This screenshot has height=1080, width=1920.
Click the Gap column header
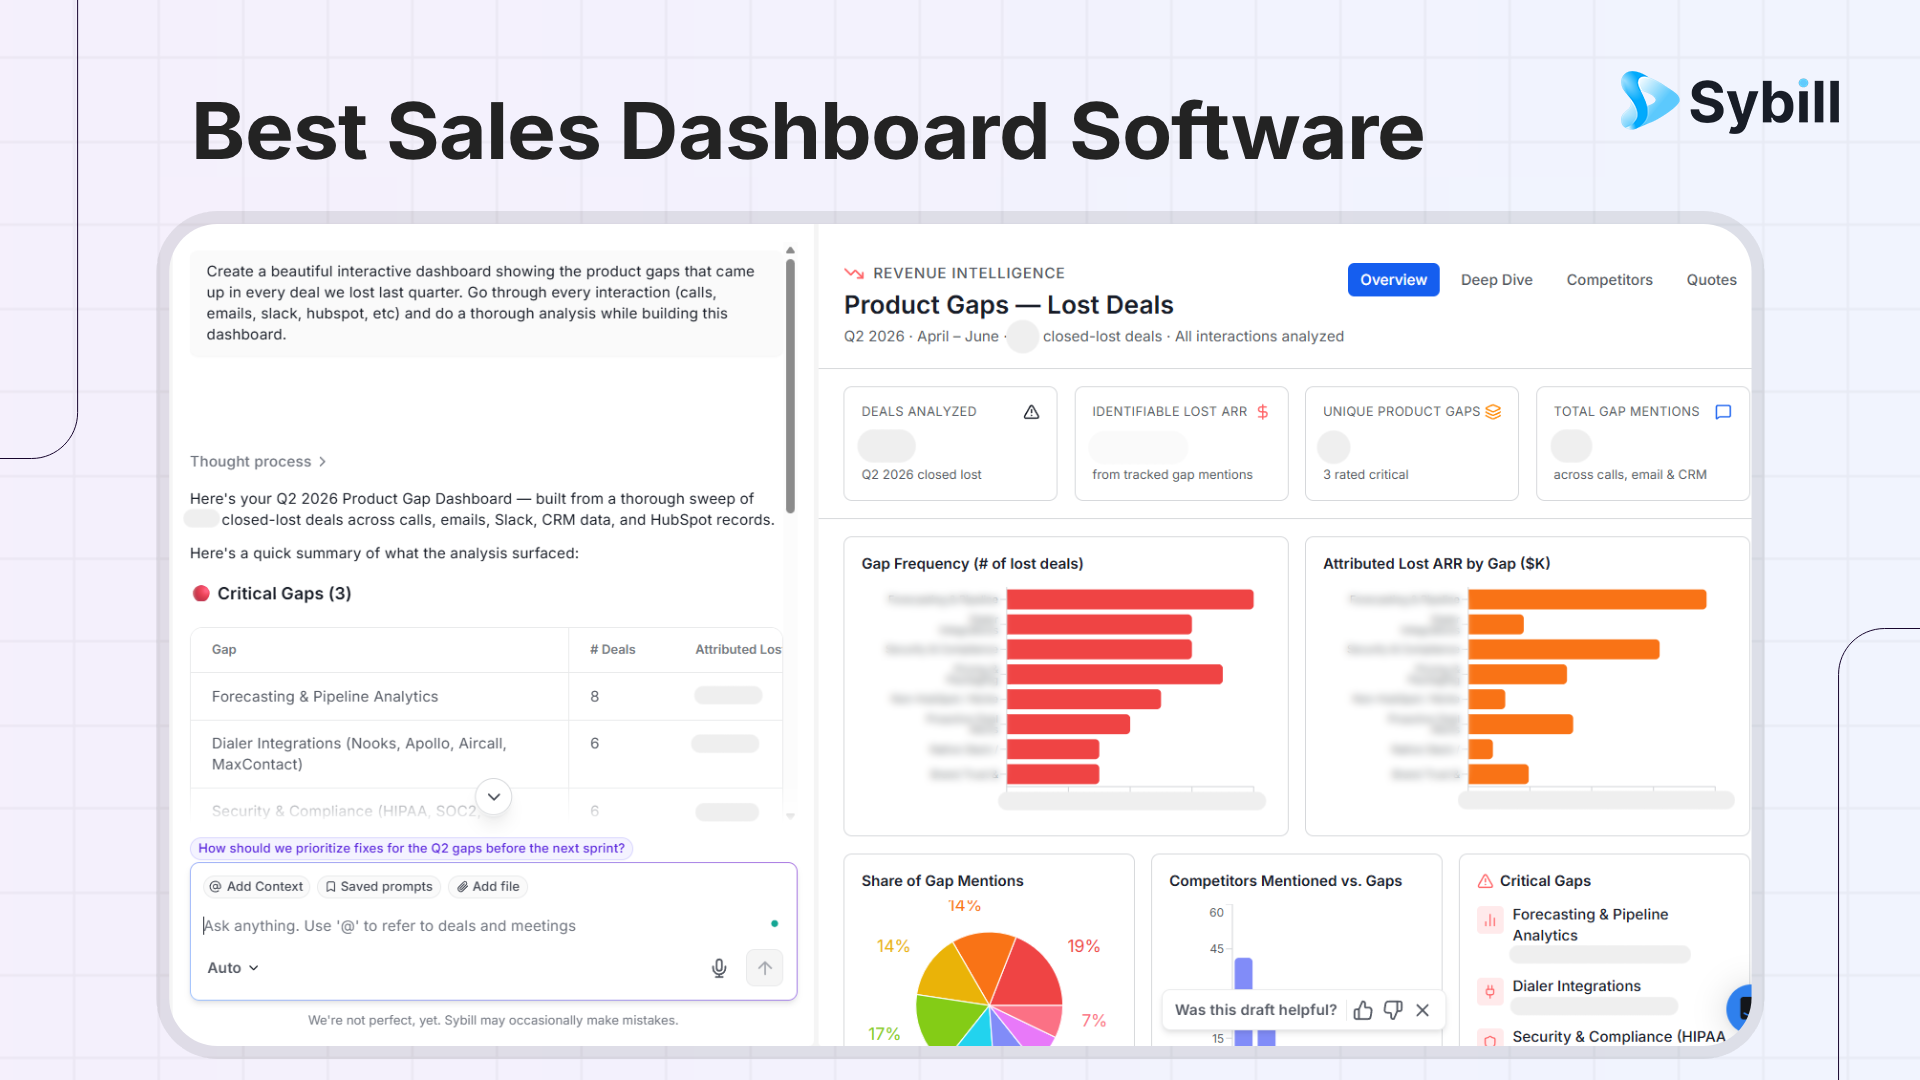224,650
